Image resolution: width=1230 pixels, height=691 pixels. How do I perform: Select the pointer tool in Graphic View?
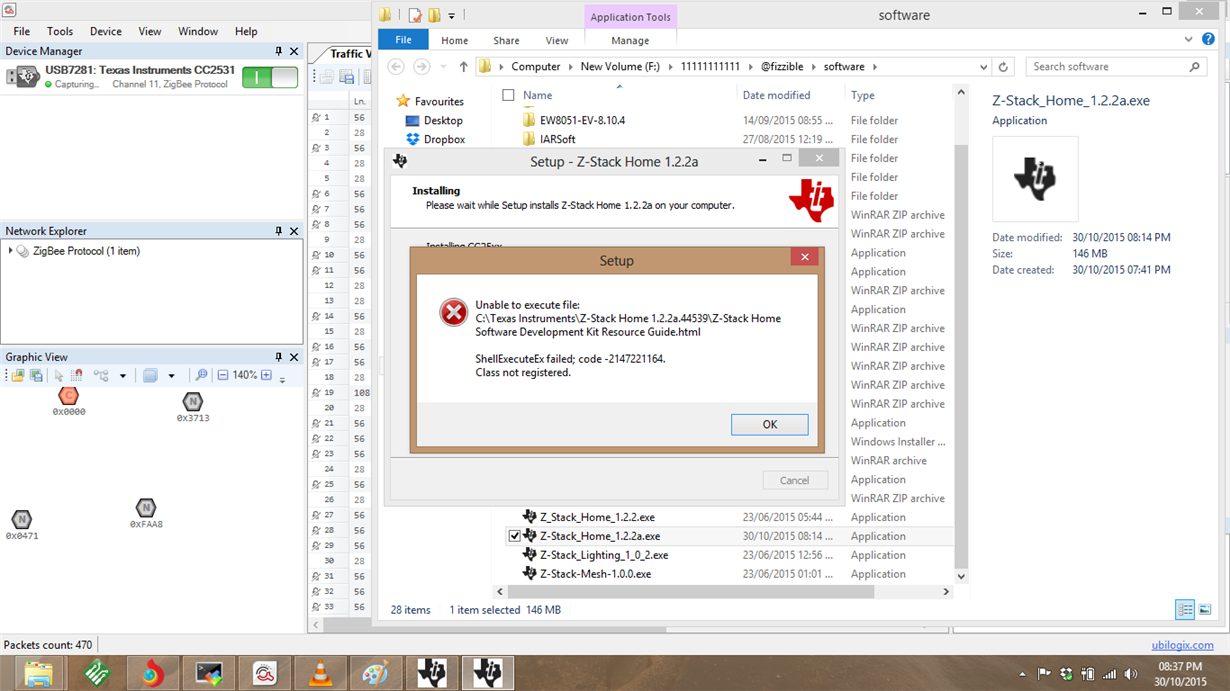pyautogui.click(x=59, y=376)
